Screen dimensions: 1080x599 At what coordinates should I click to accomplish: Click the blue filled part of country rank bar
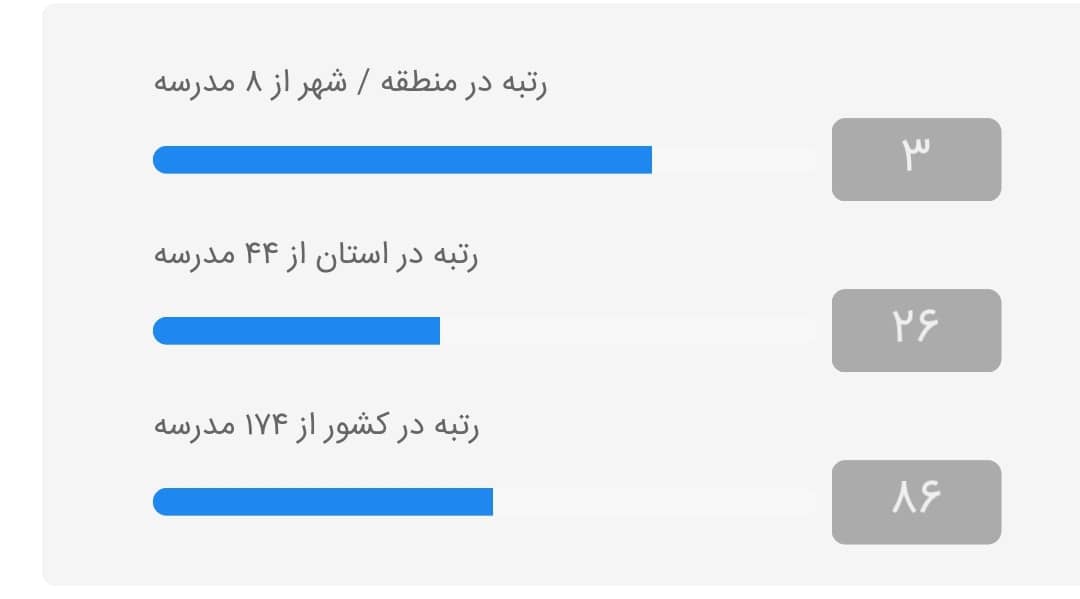(x=323, y=502)
